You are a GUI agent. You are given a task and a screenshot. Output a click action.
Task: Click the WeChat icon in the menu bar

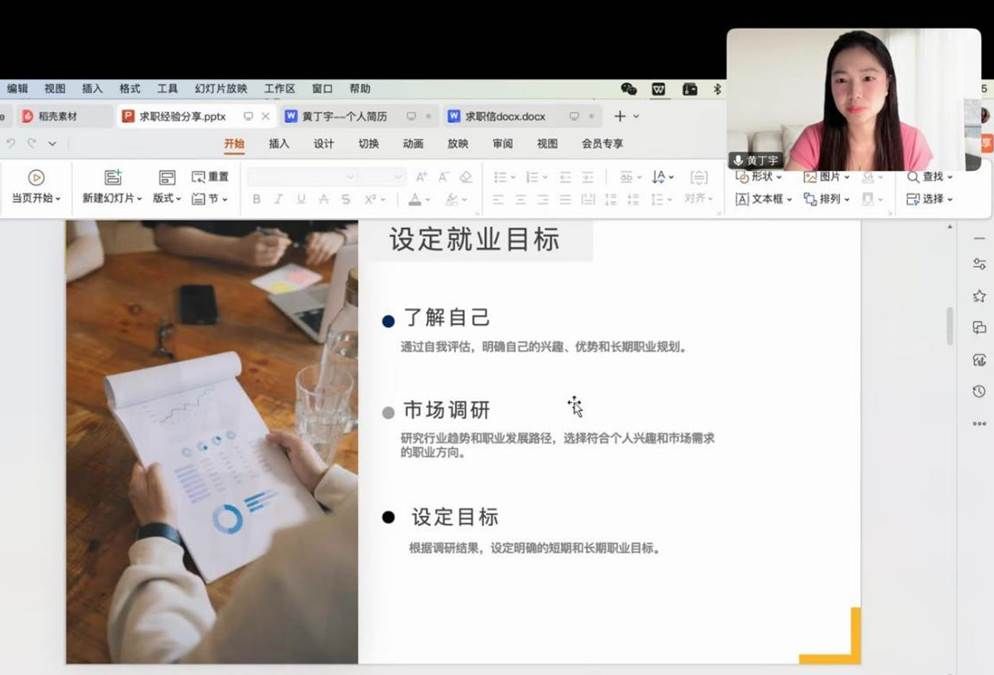pos(629,89)
